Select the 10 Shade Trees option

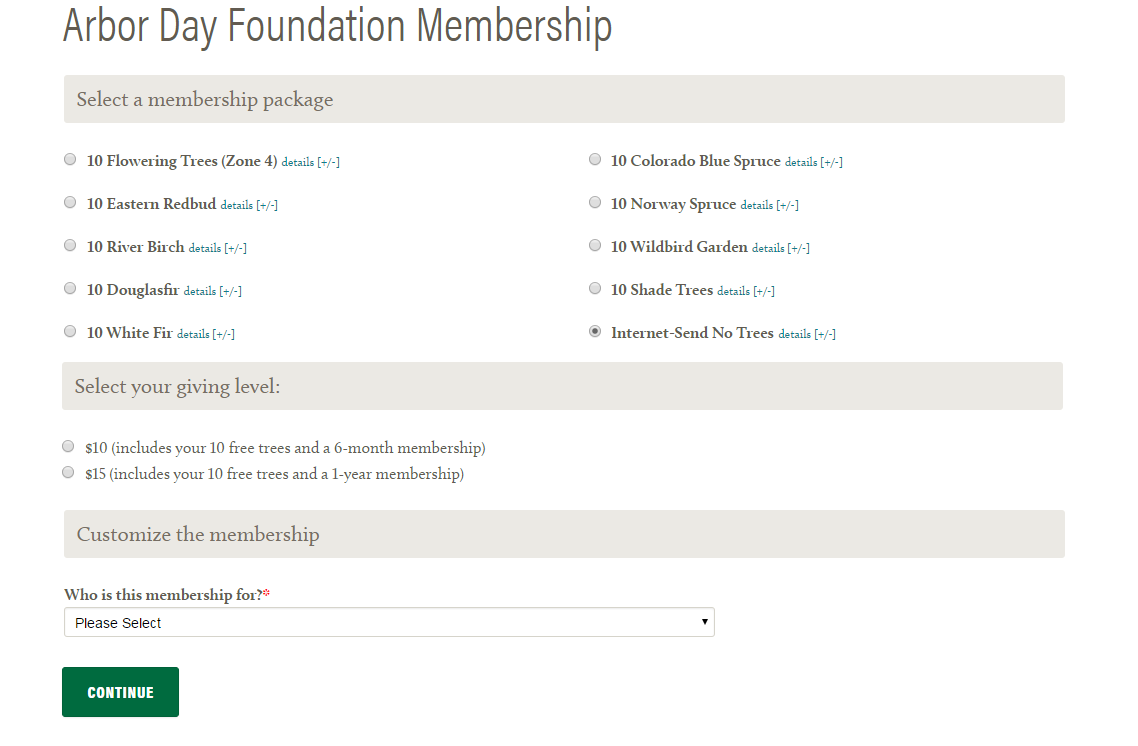coord(594,288)
